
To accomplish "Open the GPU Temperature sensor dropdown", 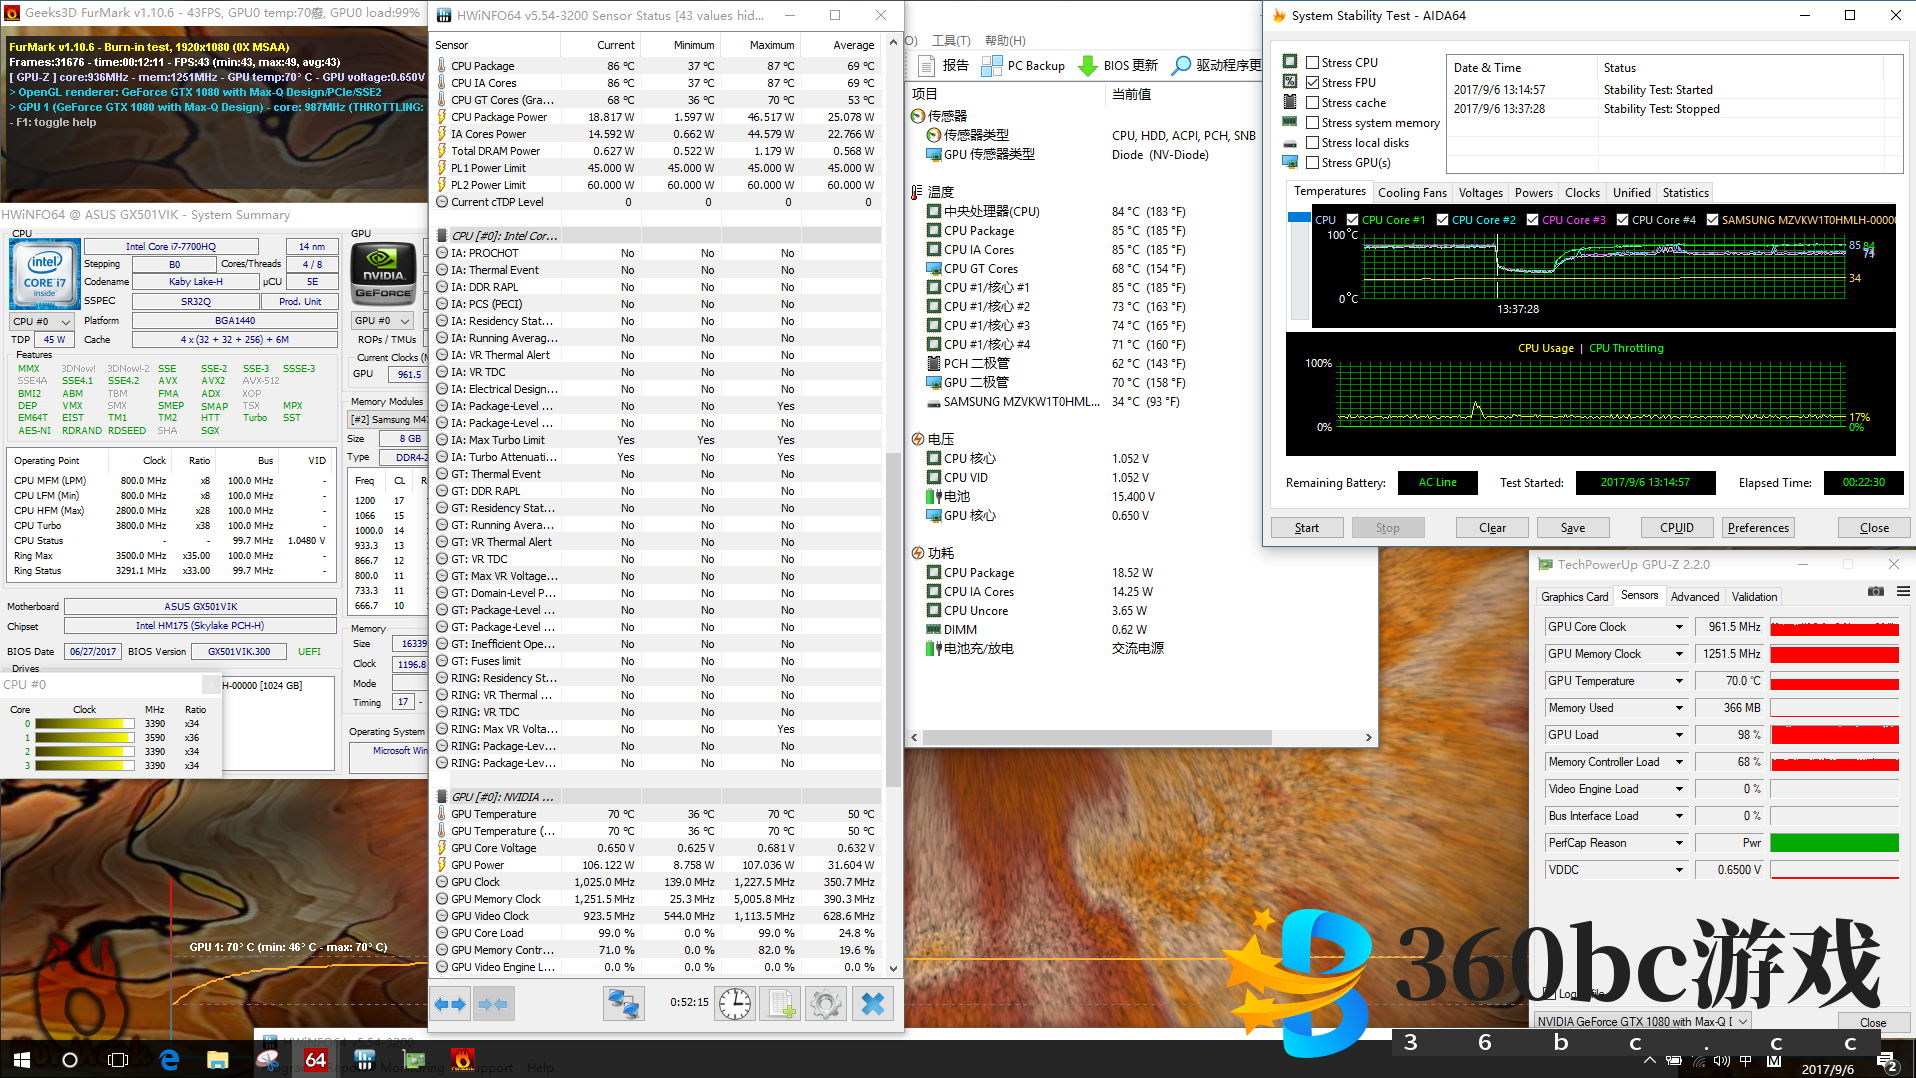I will click(1679, 681).
